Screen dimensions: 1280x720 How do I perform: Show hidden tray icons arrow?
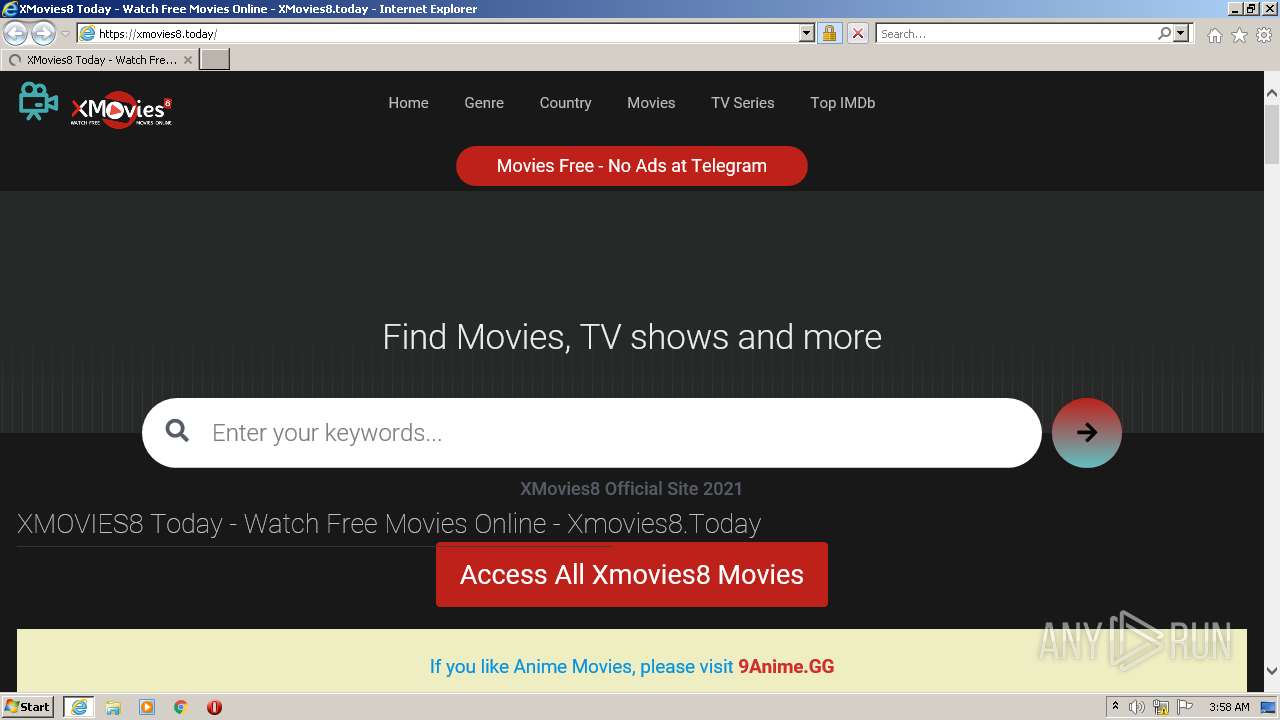[x=1115, y=707]
